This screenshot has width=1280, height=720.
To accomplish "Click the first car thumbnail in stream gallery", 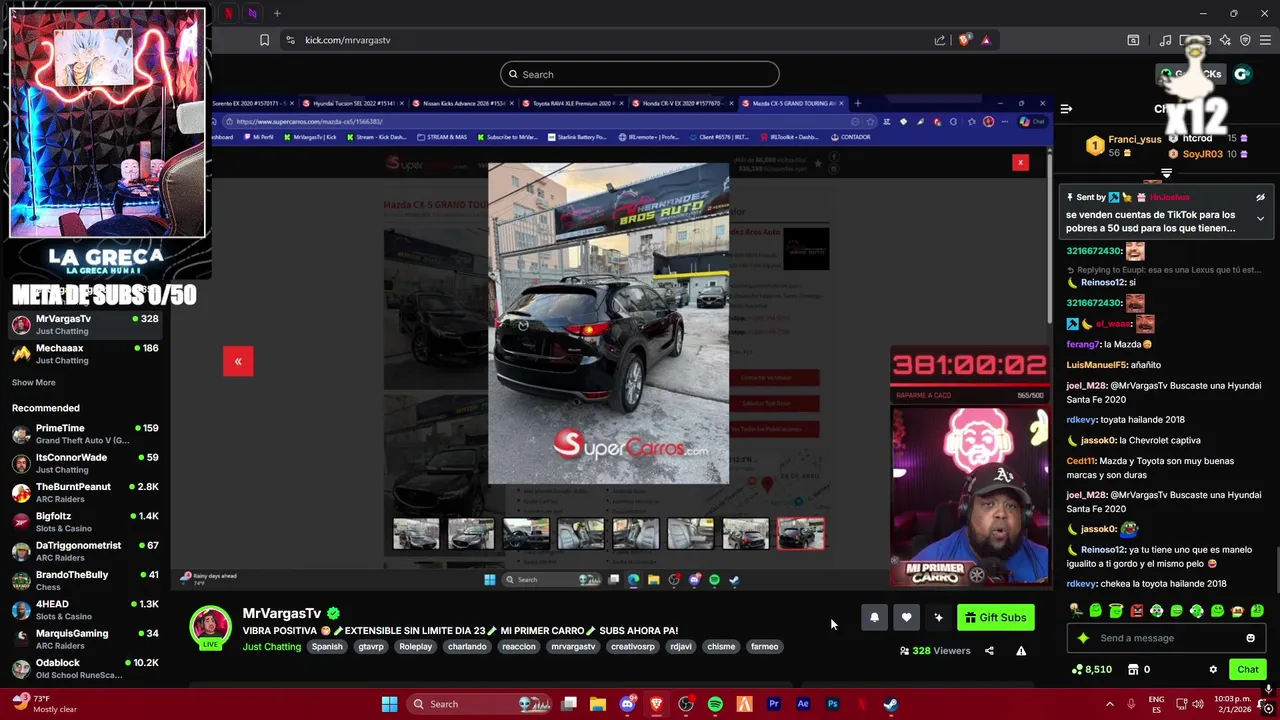I will point(416,533).
